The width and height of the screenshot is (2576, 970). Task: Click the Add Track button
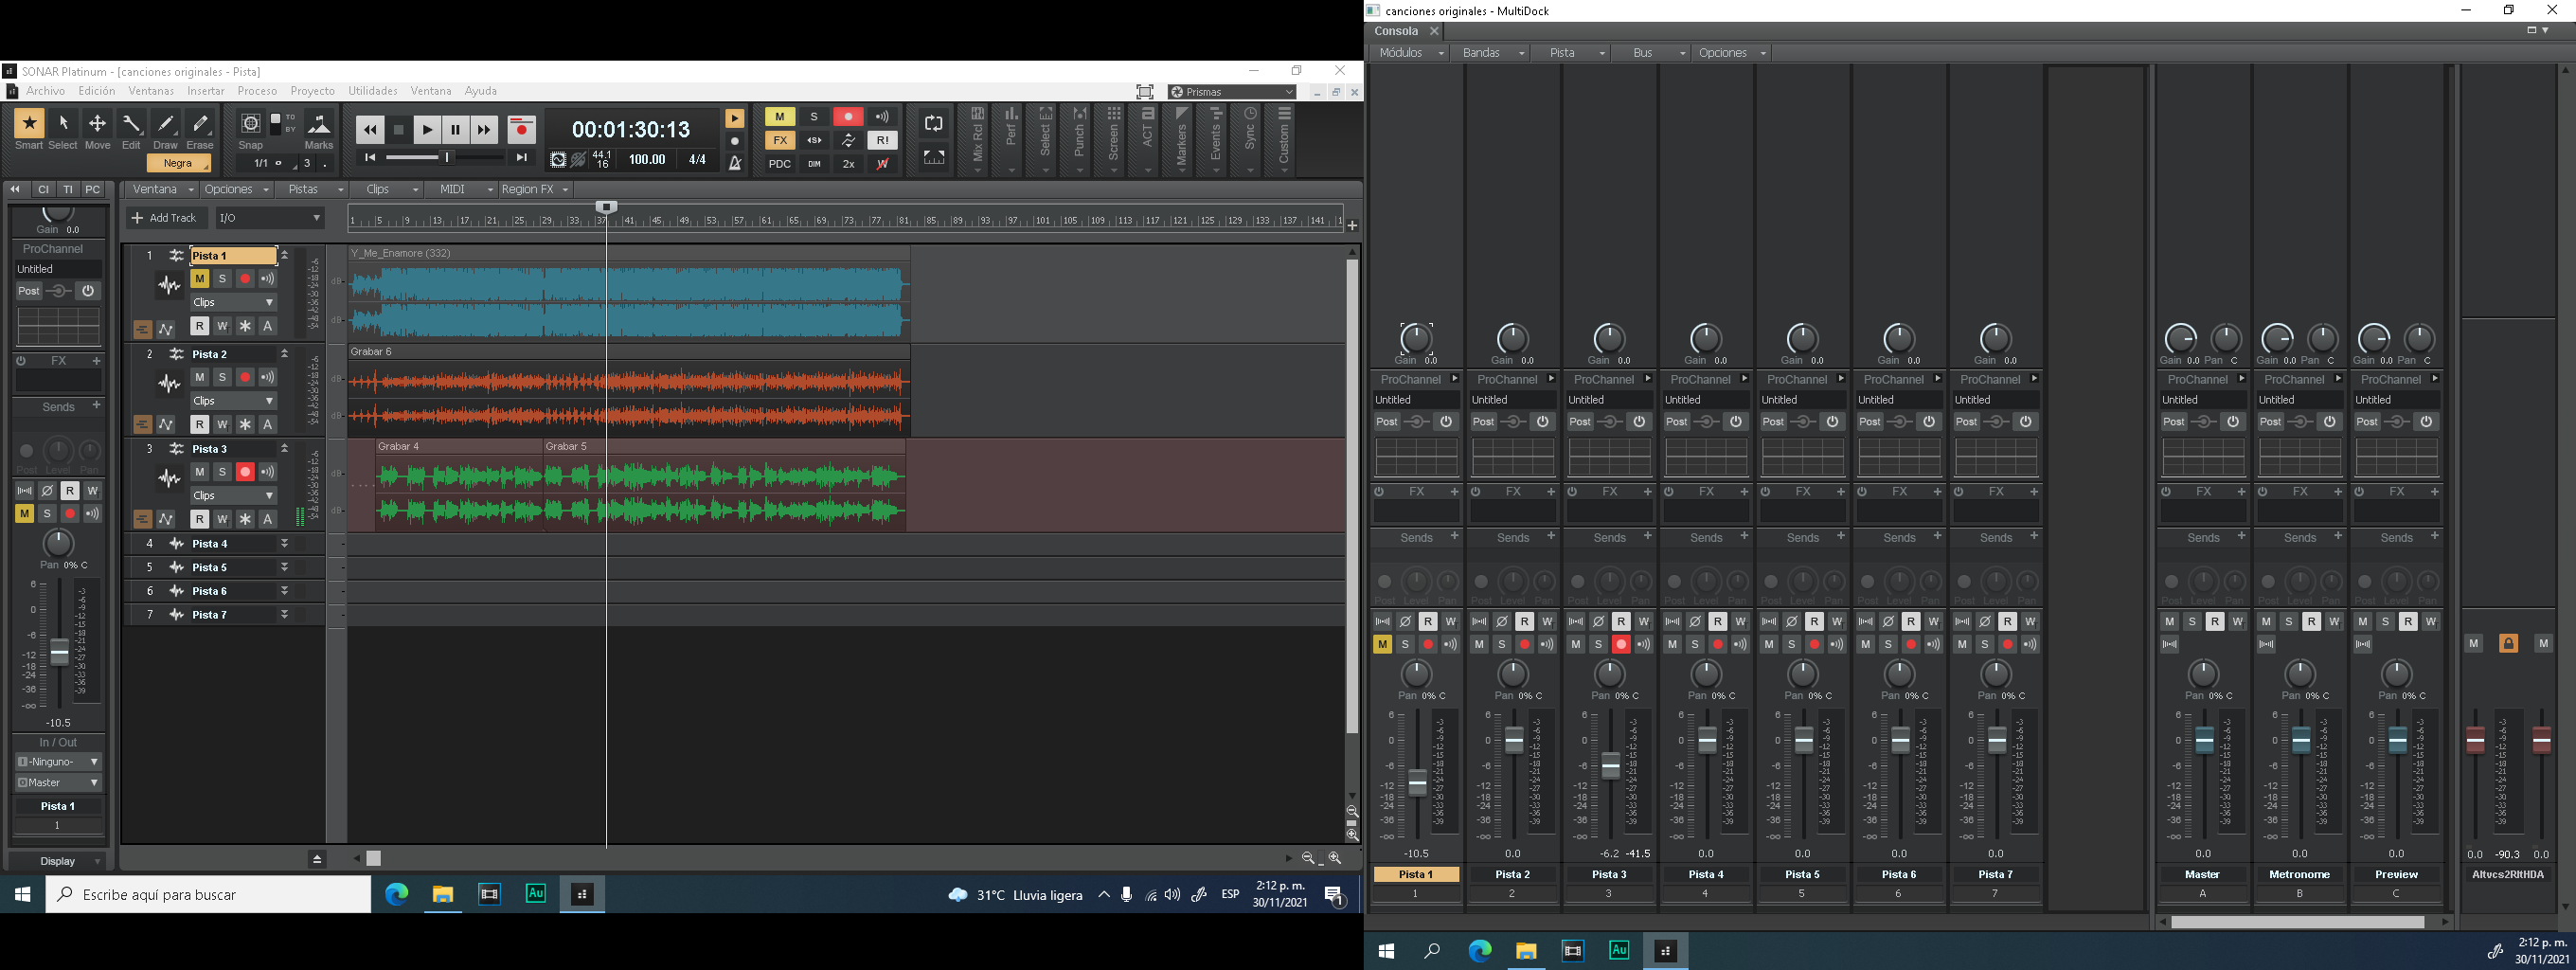pos(166,218)
